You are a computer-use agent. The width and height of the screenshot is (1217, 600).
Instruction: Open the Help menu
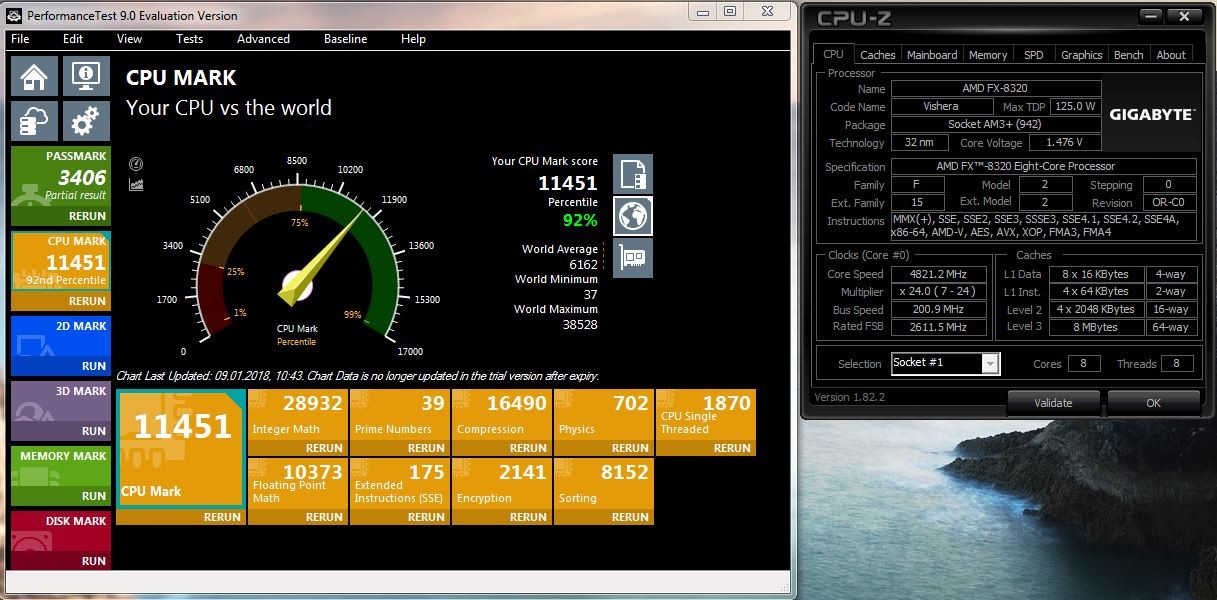tap(413, 39)
